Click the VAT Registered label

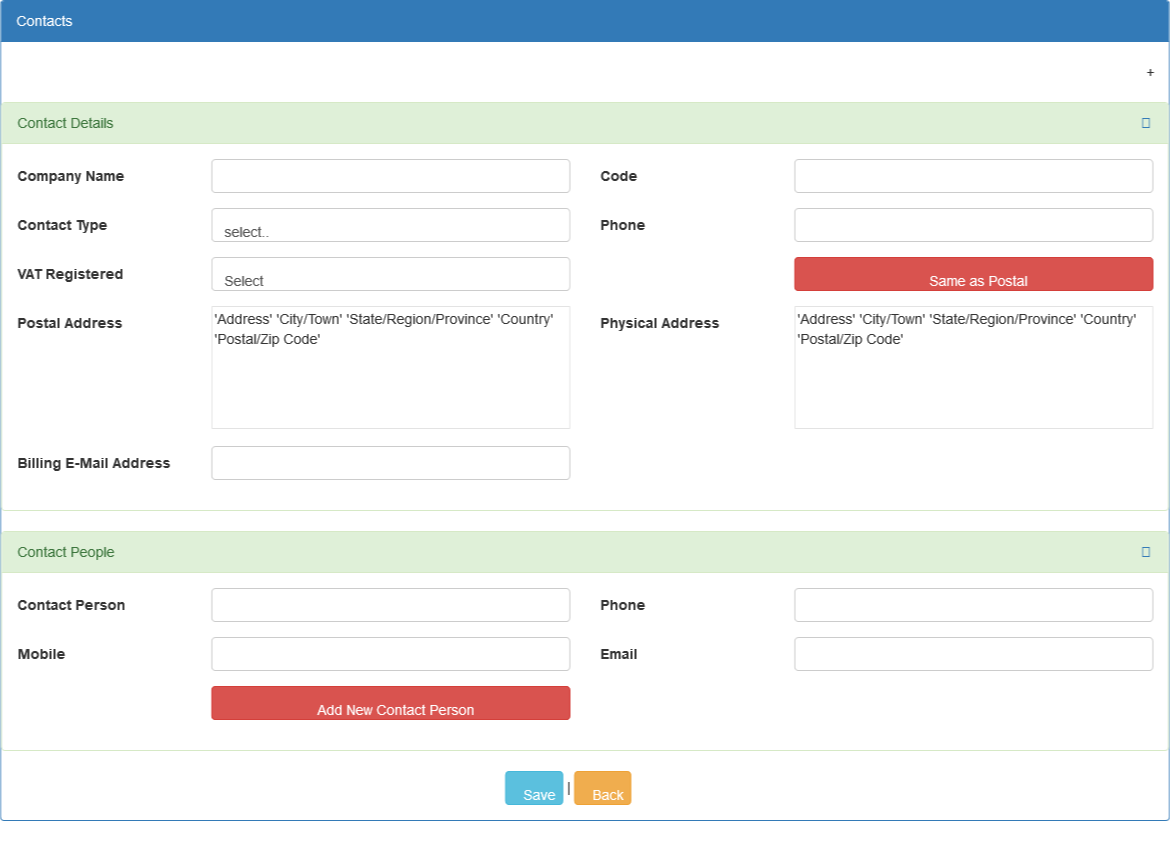pyautogui.click(x=70, y=274)
